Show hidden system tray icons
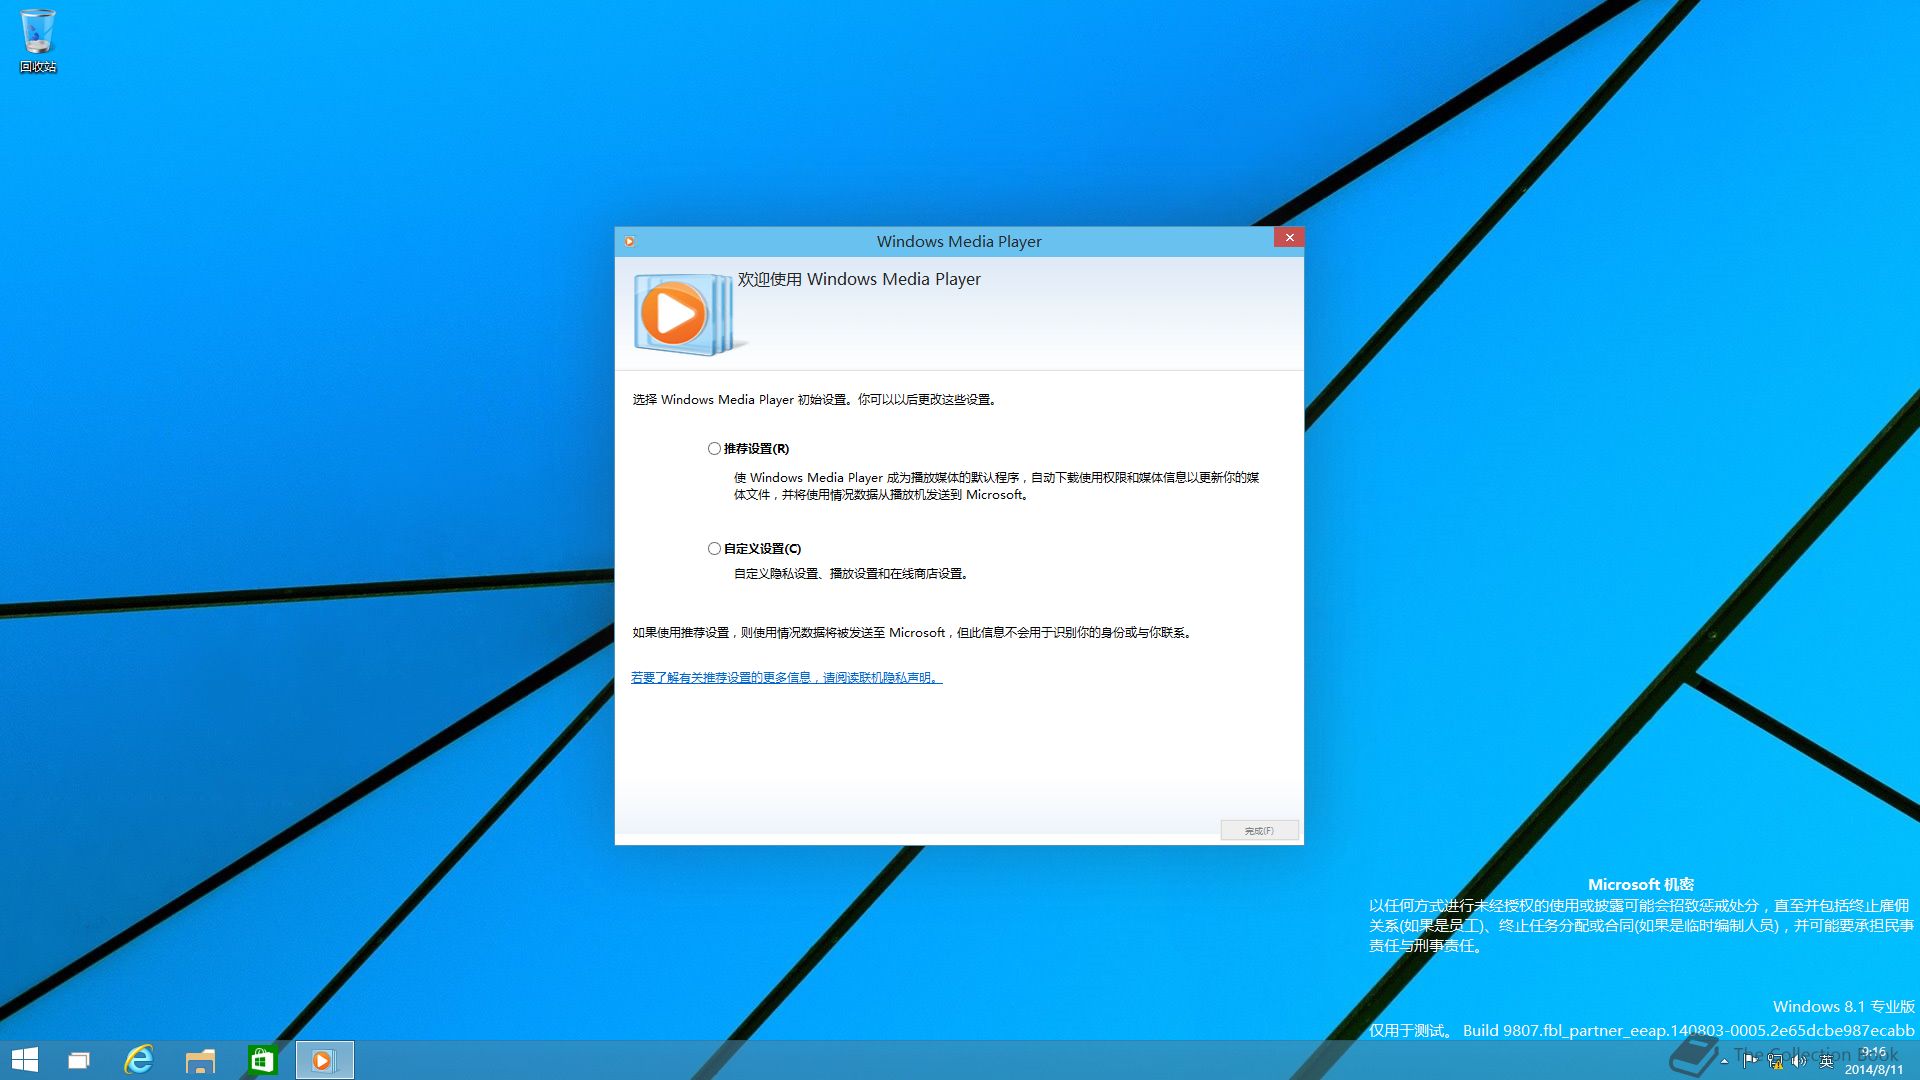This screenshot has width=1920, height=1080. pos(1724,1061)
